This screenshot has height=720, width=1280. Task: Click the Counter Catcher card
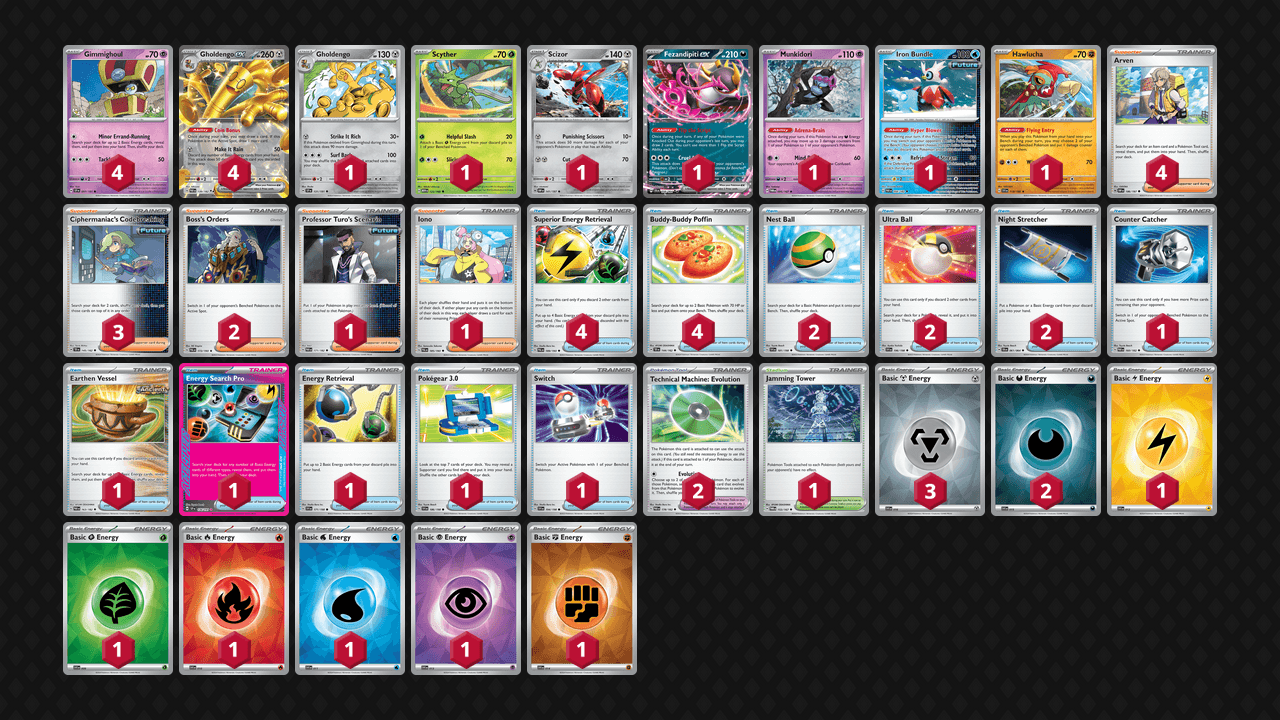[1162, 280]
